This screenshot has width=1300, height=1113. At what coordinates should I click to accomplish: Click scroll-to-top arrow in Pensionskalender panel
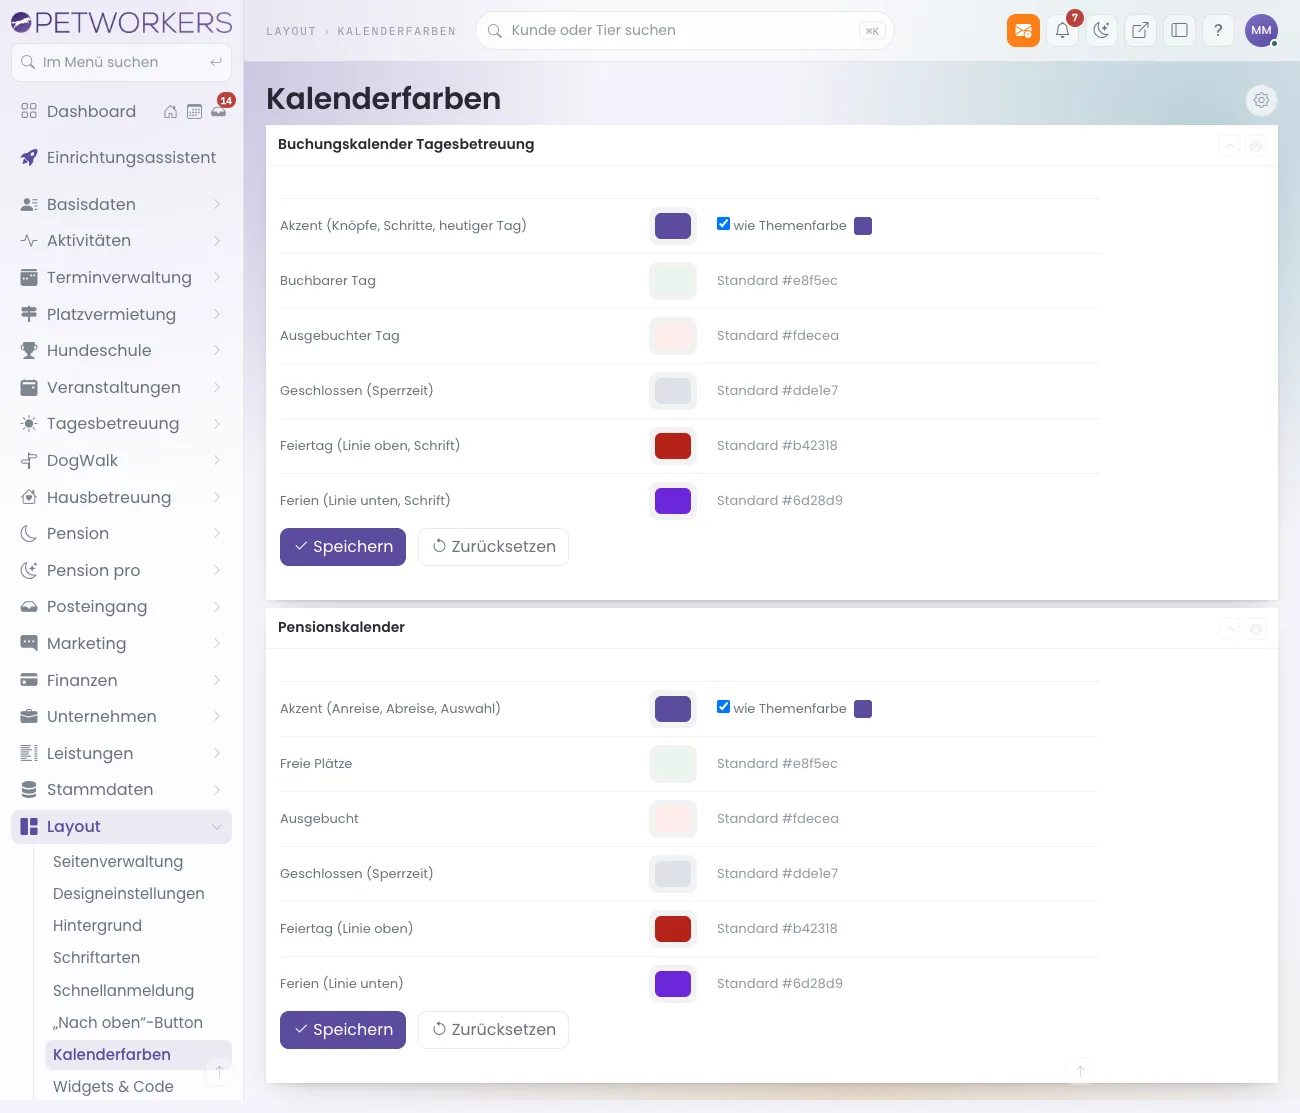(1080, 1071)
